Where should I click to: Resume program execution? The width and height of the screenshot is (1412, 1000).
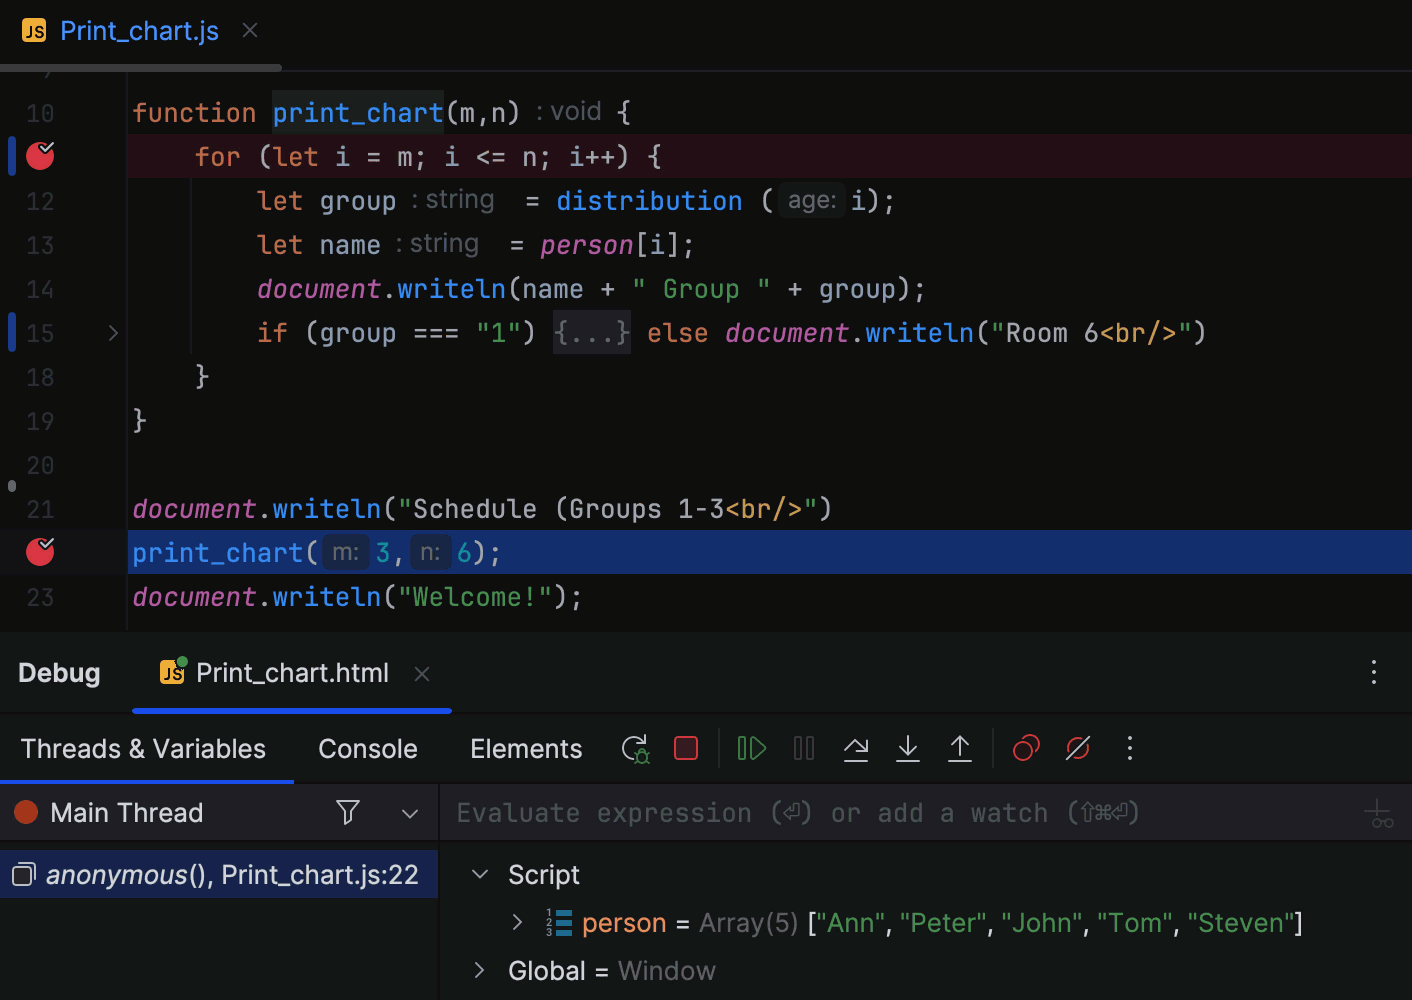tap(751, 748)
